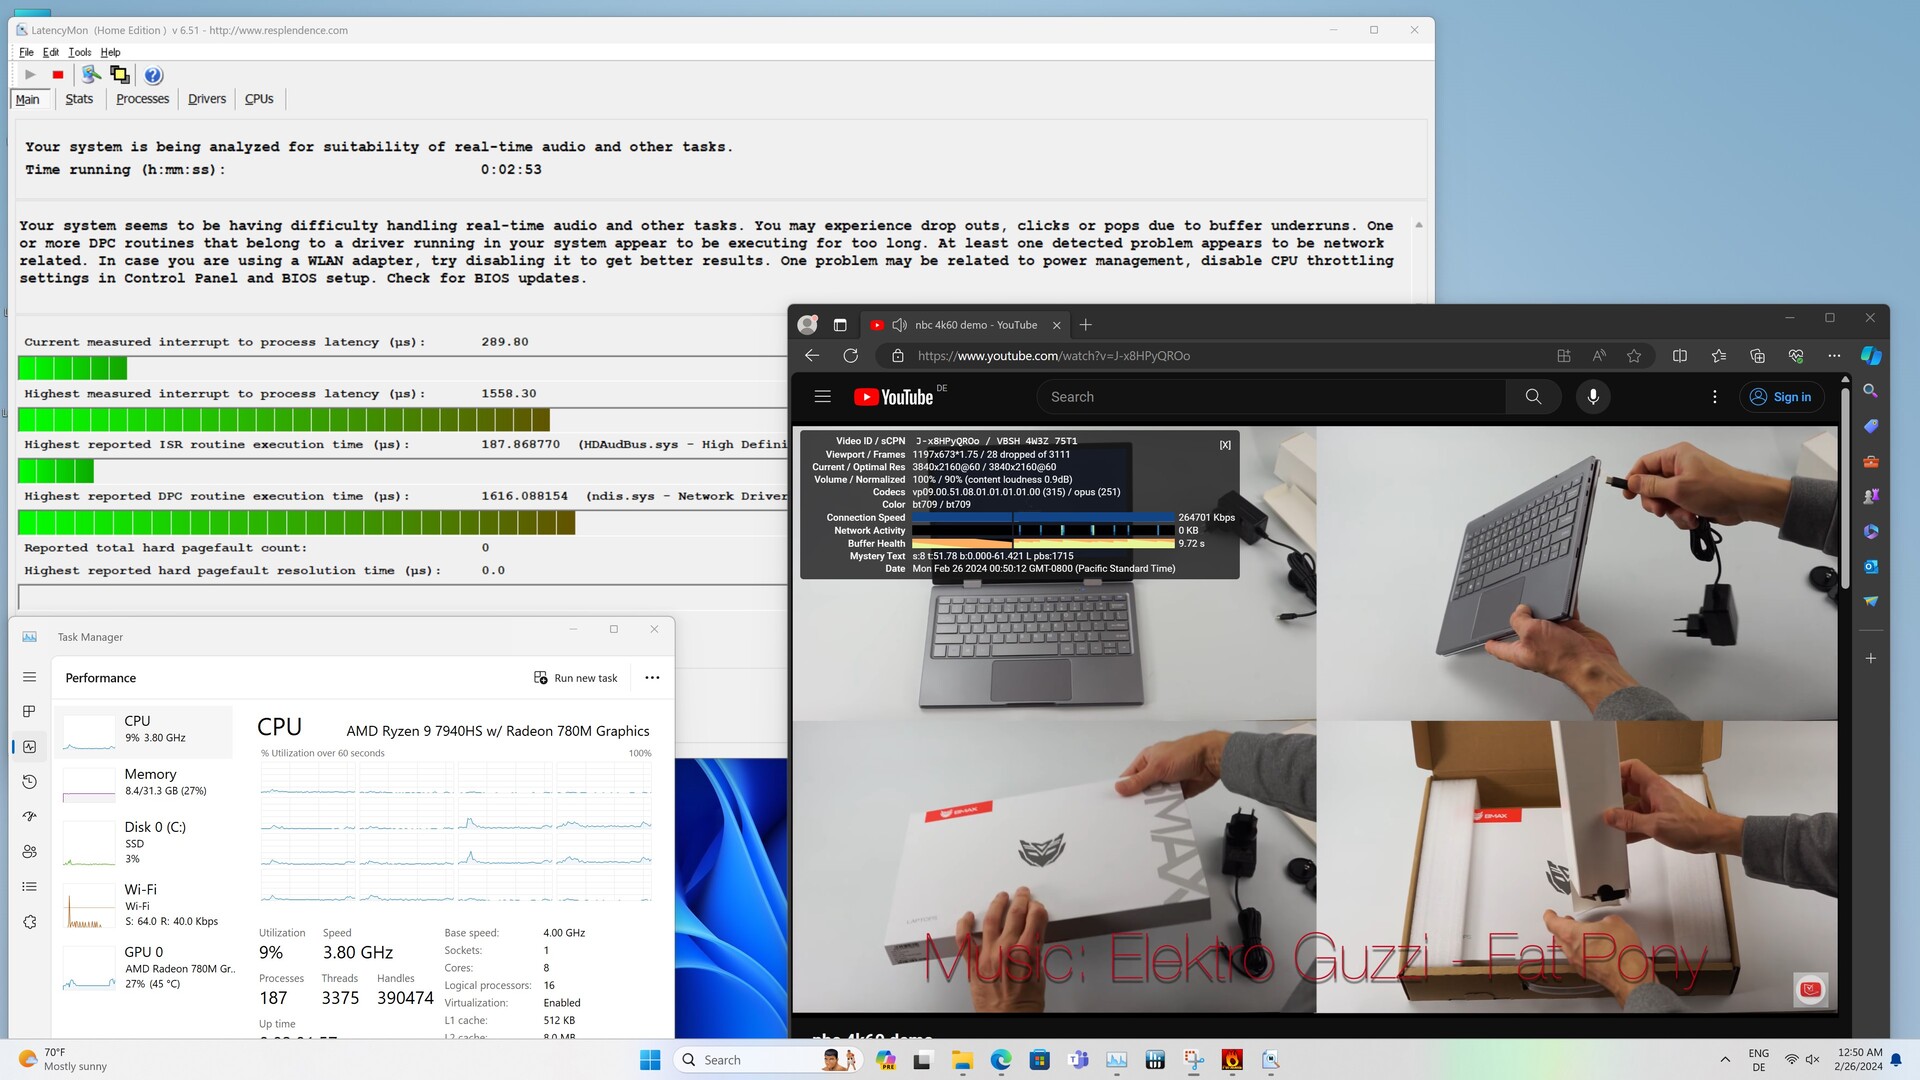This screenshot has height=1080, width=1920.
Task: Click the green play start monitor button
Action: (x=30, y=75)
